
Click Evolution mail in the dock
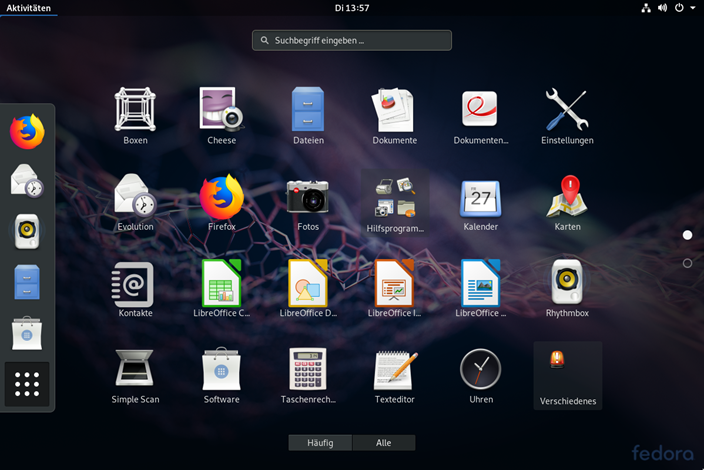pos(27,181)
